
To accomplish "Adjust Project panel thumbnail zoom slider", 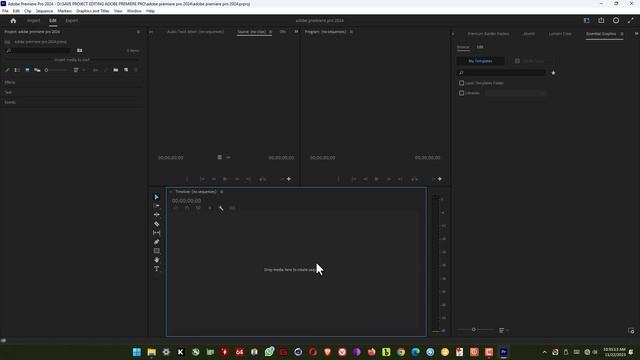I will click(x=56, y=70).
